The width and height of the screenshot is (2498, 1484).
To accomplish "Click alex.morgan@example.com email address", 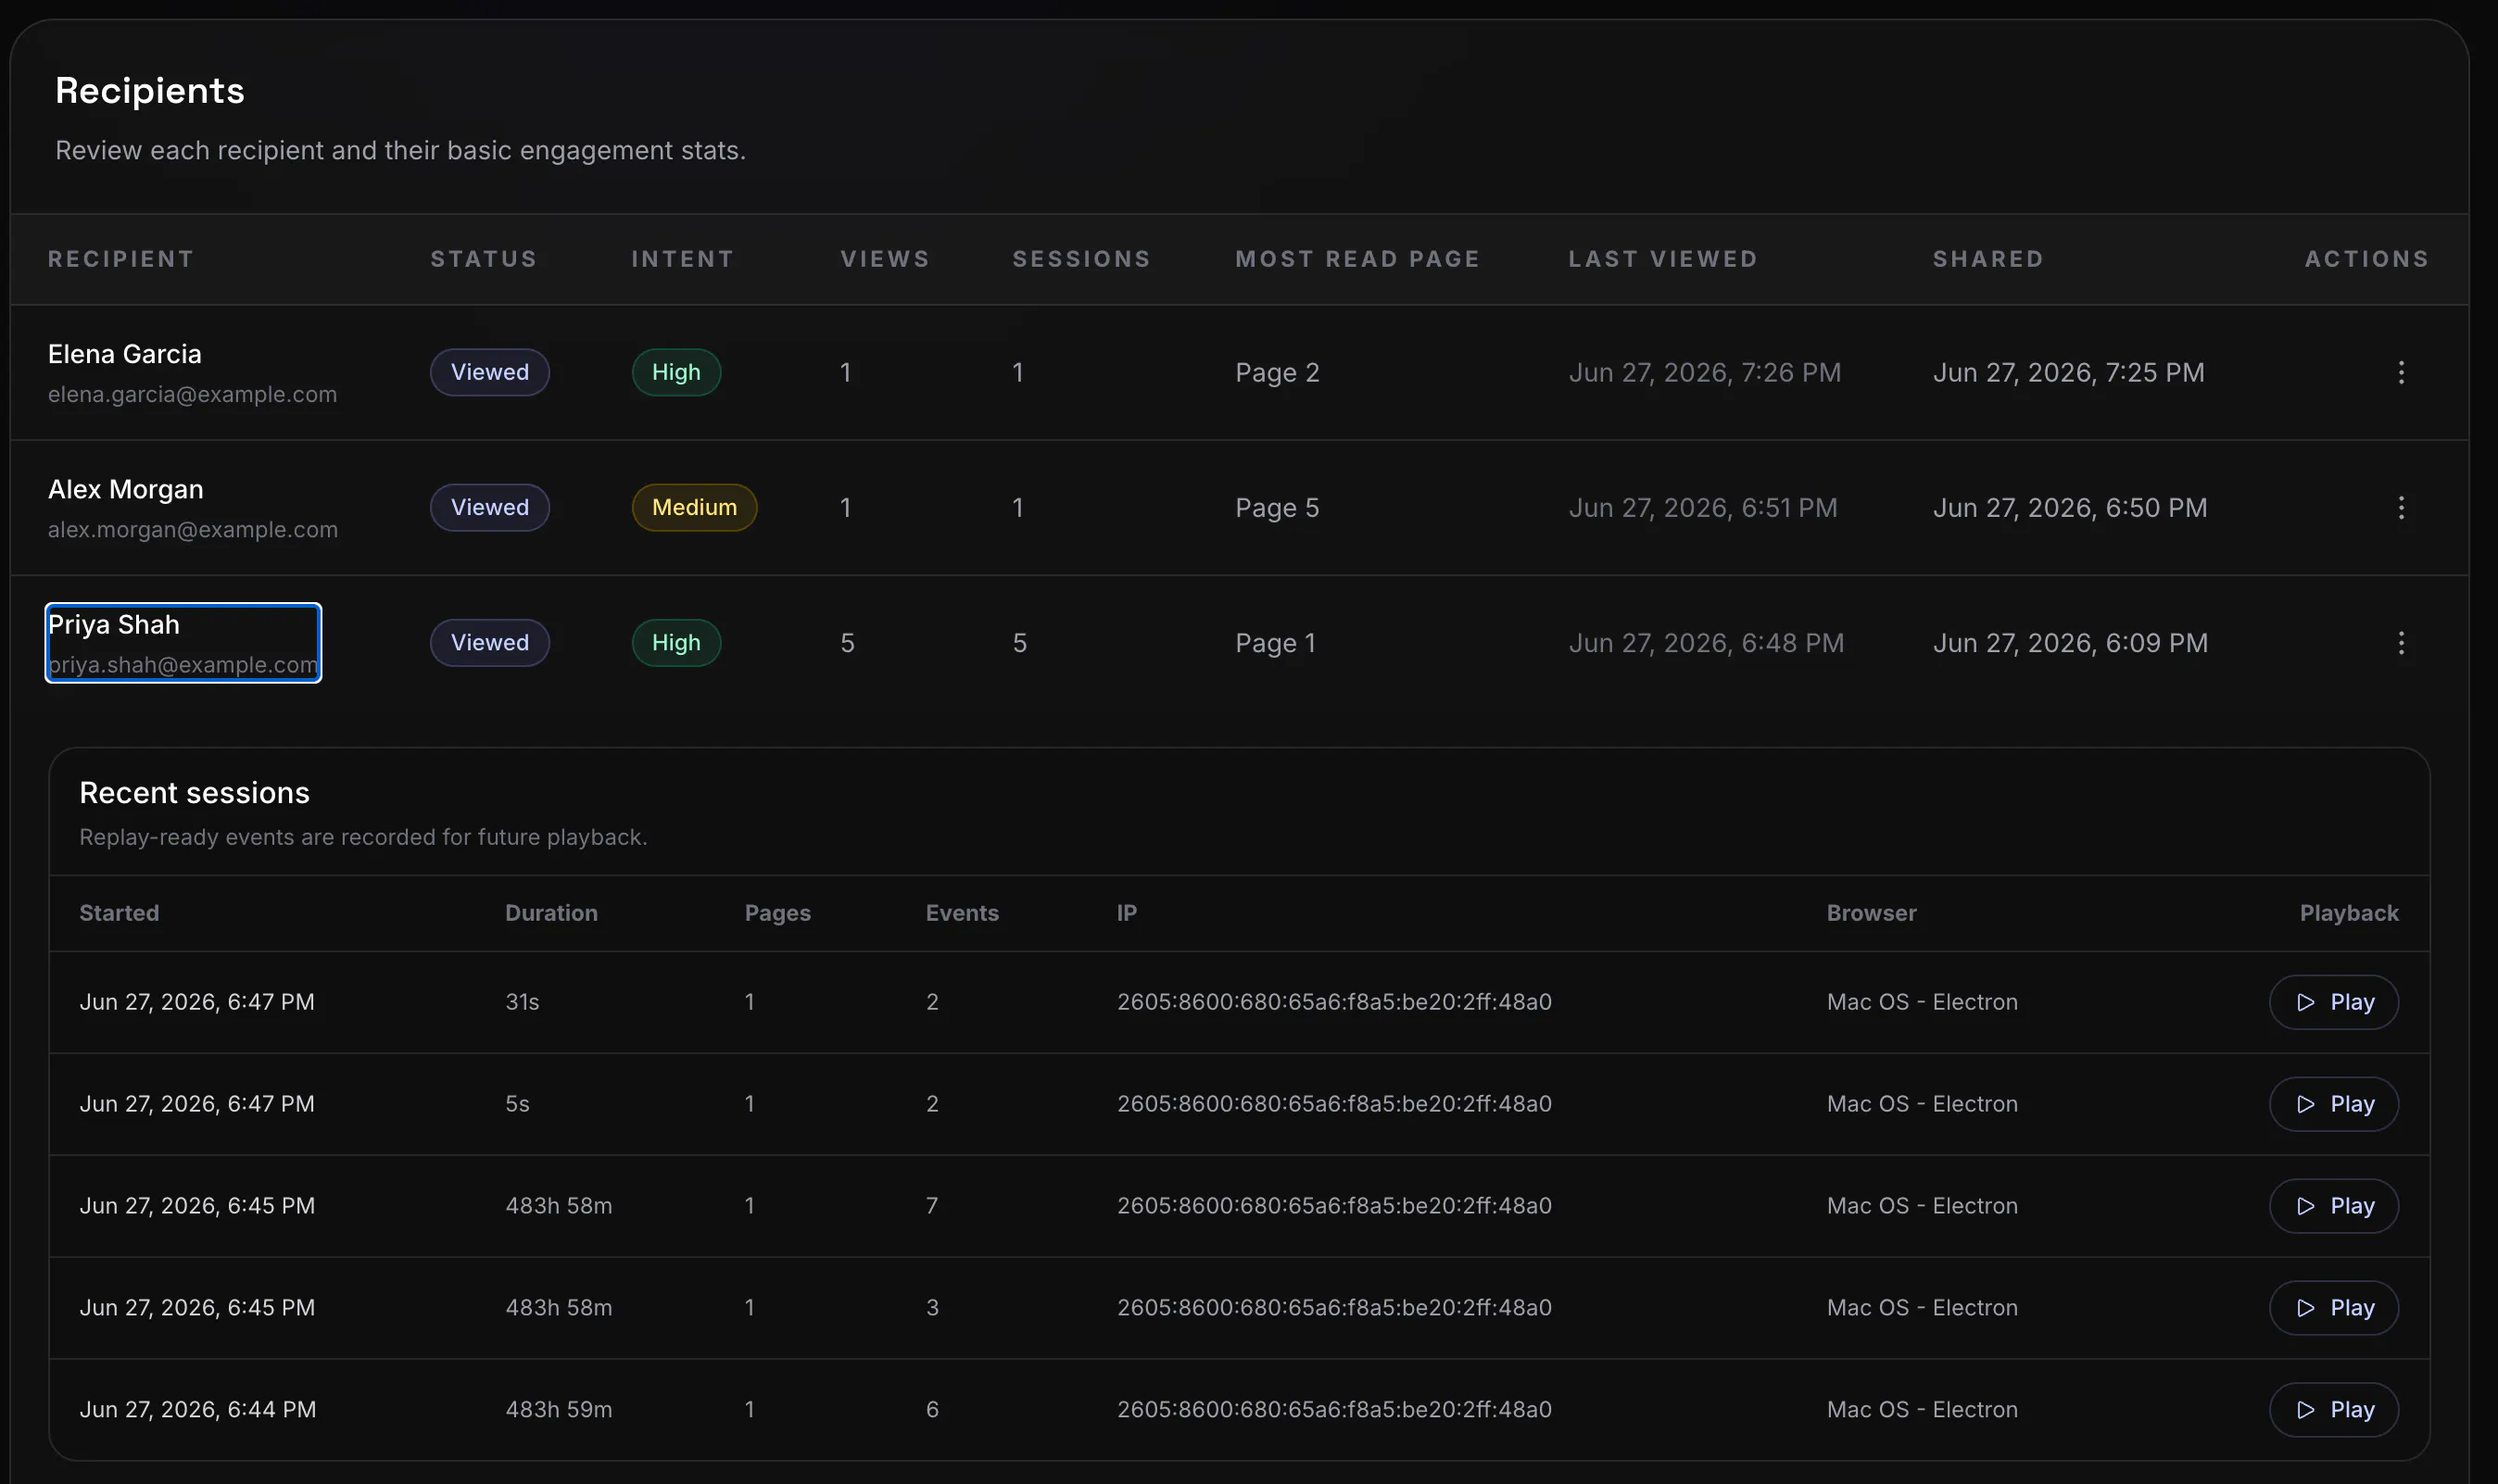I will coord(193,529).
